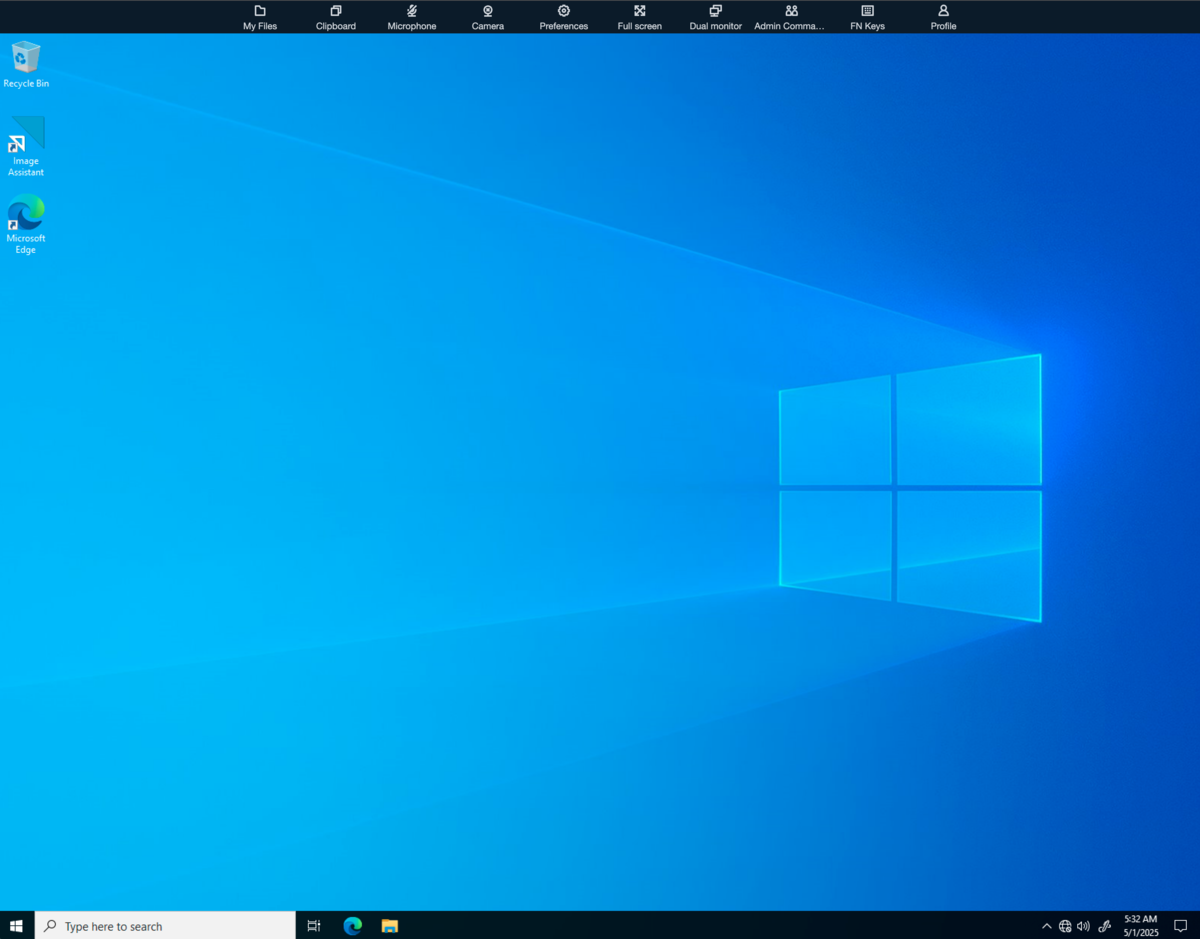Click the taskbar search box
Image resolution: width=1200 pixels, height=939 pixels.
pos(165,926)
